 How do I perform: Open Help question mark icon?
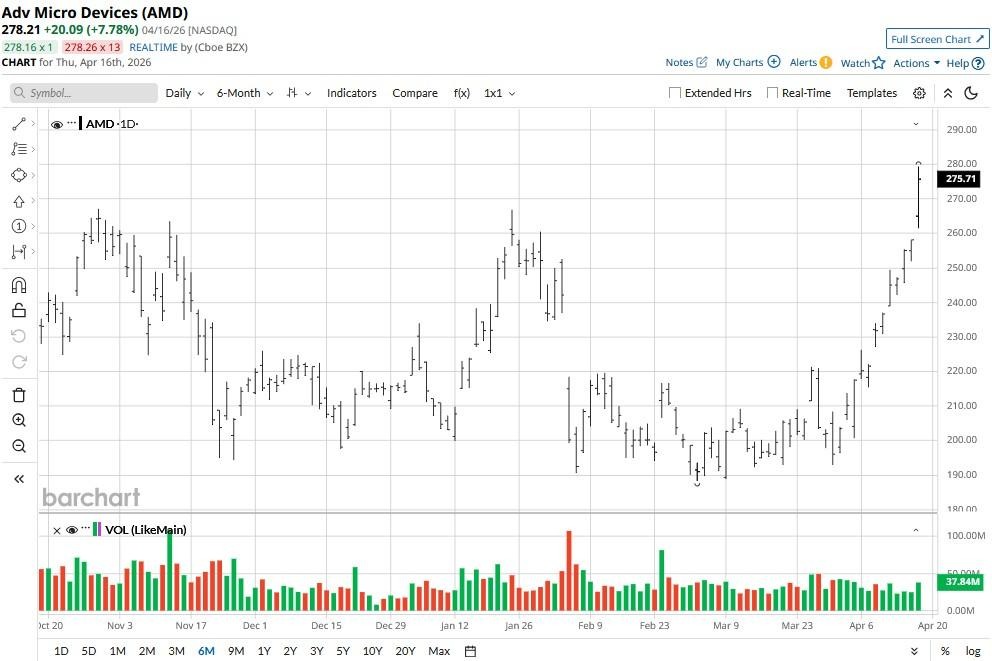[978, 63]
